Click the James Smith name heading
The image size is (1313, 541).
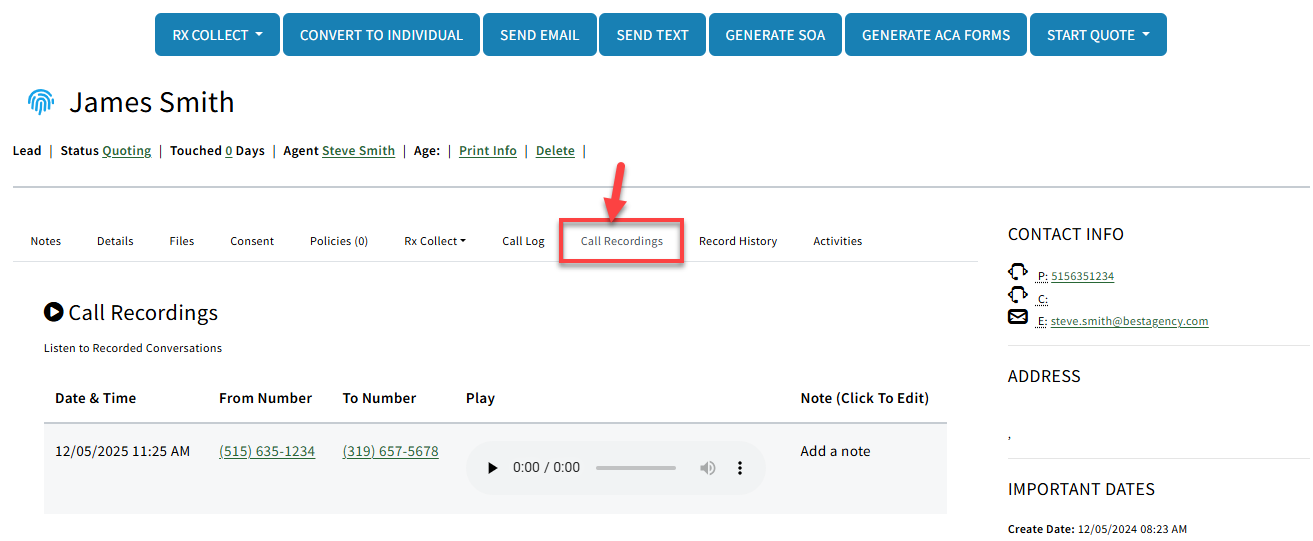[x=152, y=102]
